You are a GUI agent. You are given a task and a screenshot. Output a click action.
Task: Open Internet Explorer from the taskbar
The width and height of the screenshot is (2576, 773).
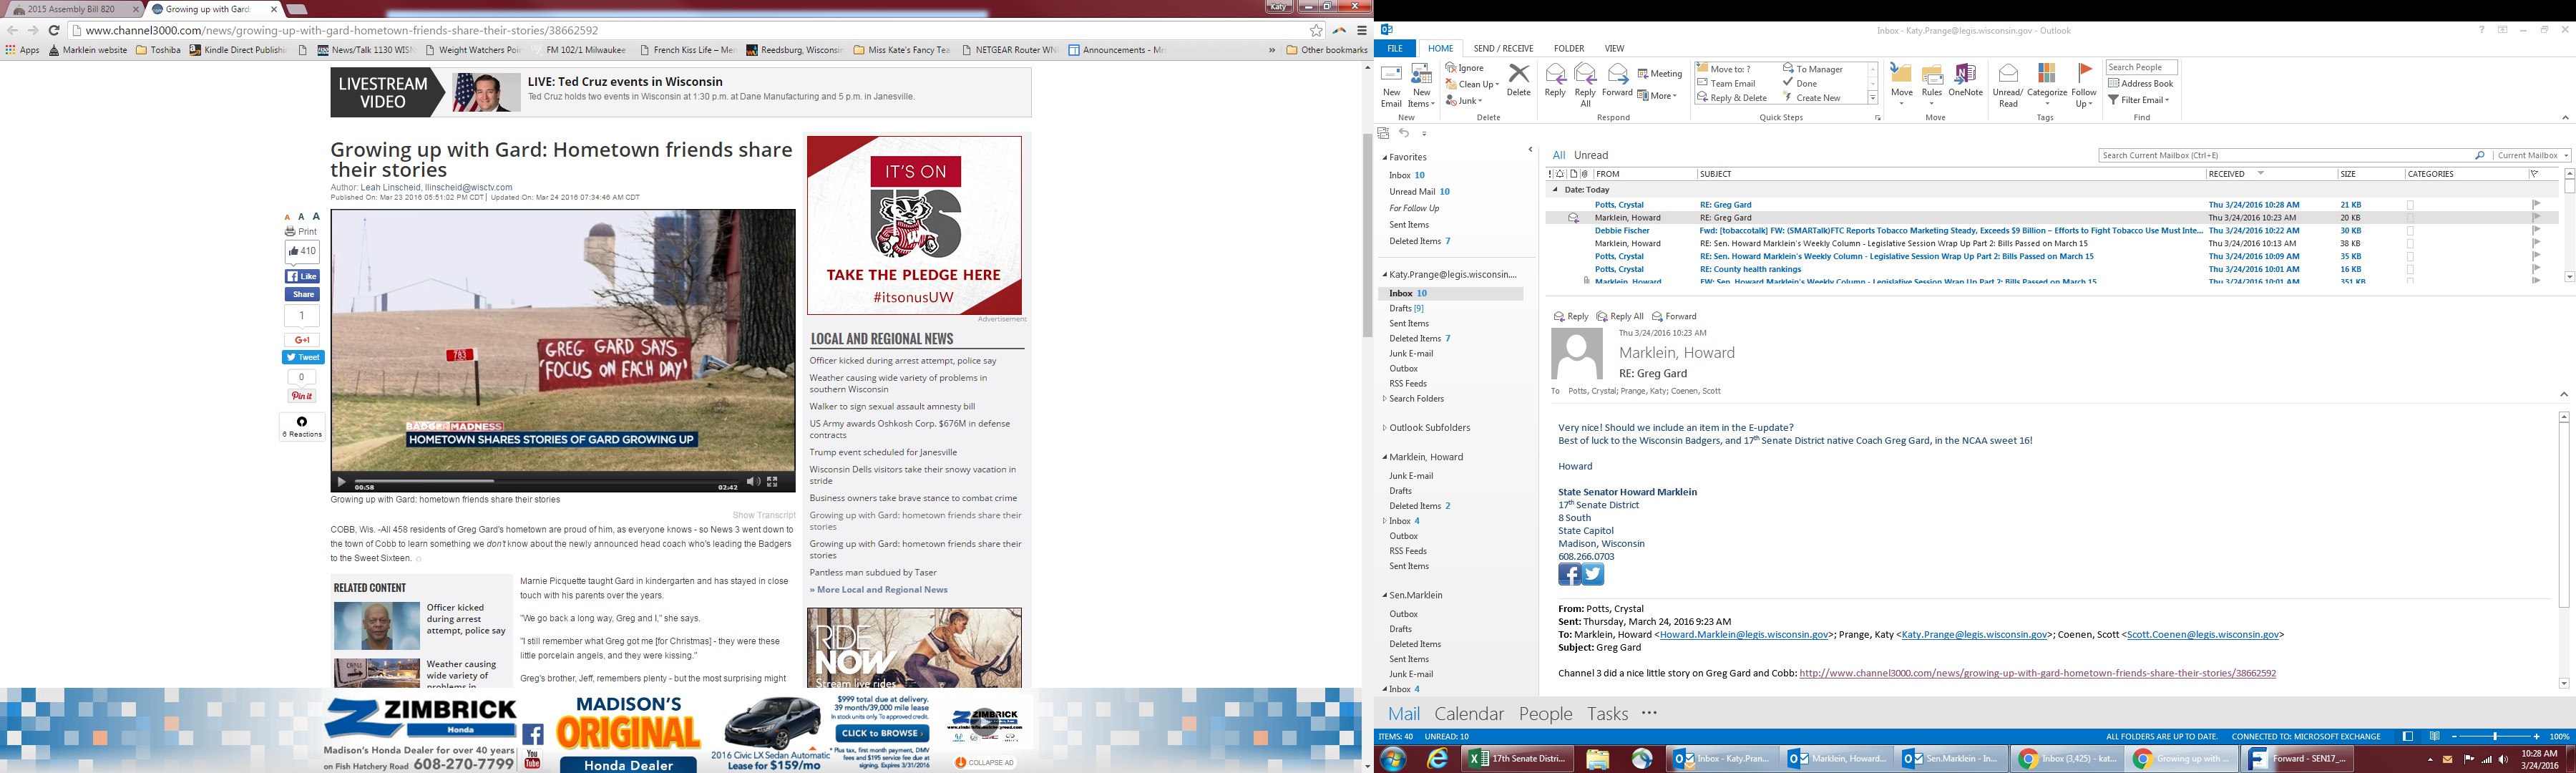[x=1437, y=759]
